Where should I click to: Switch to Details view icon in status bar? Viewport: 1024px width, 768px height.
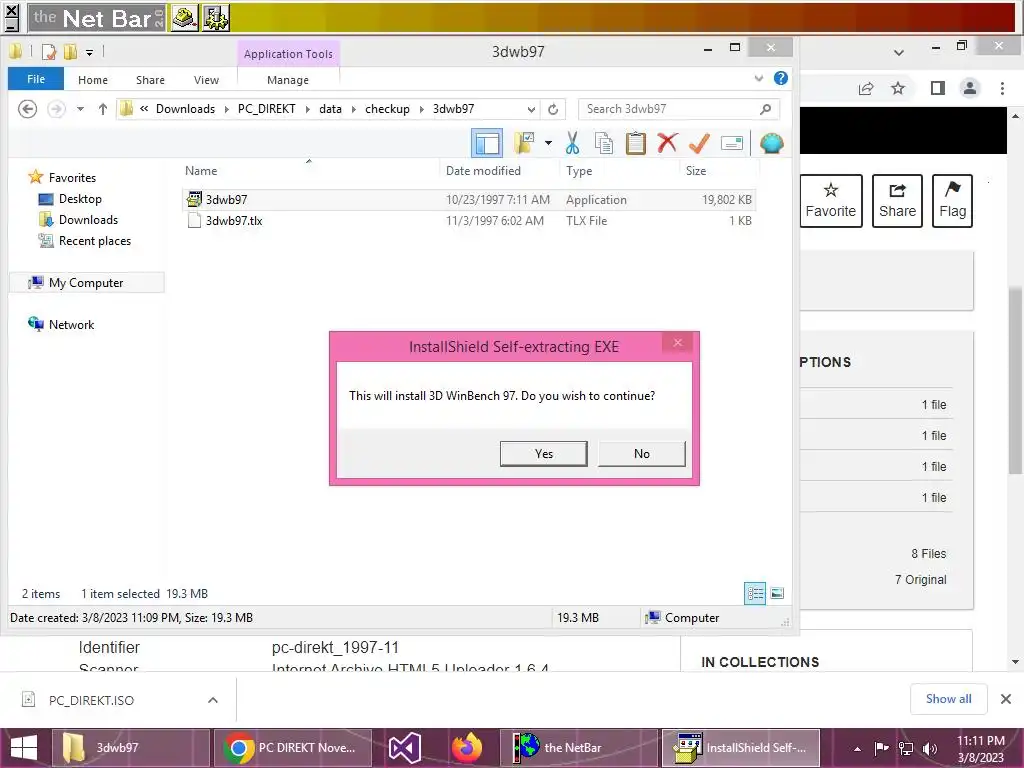(755, 593)
